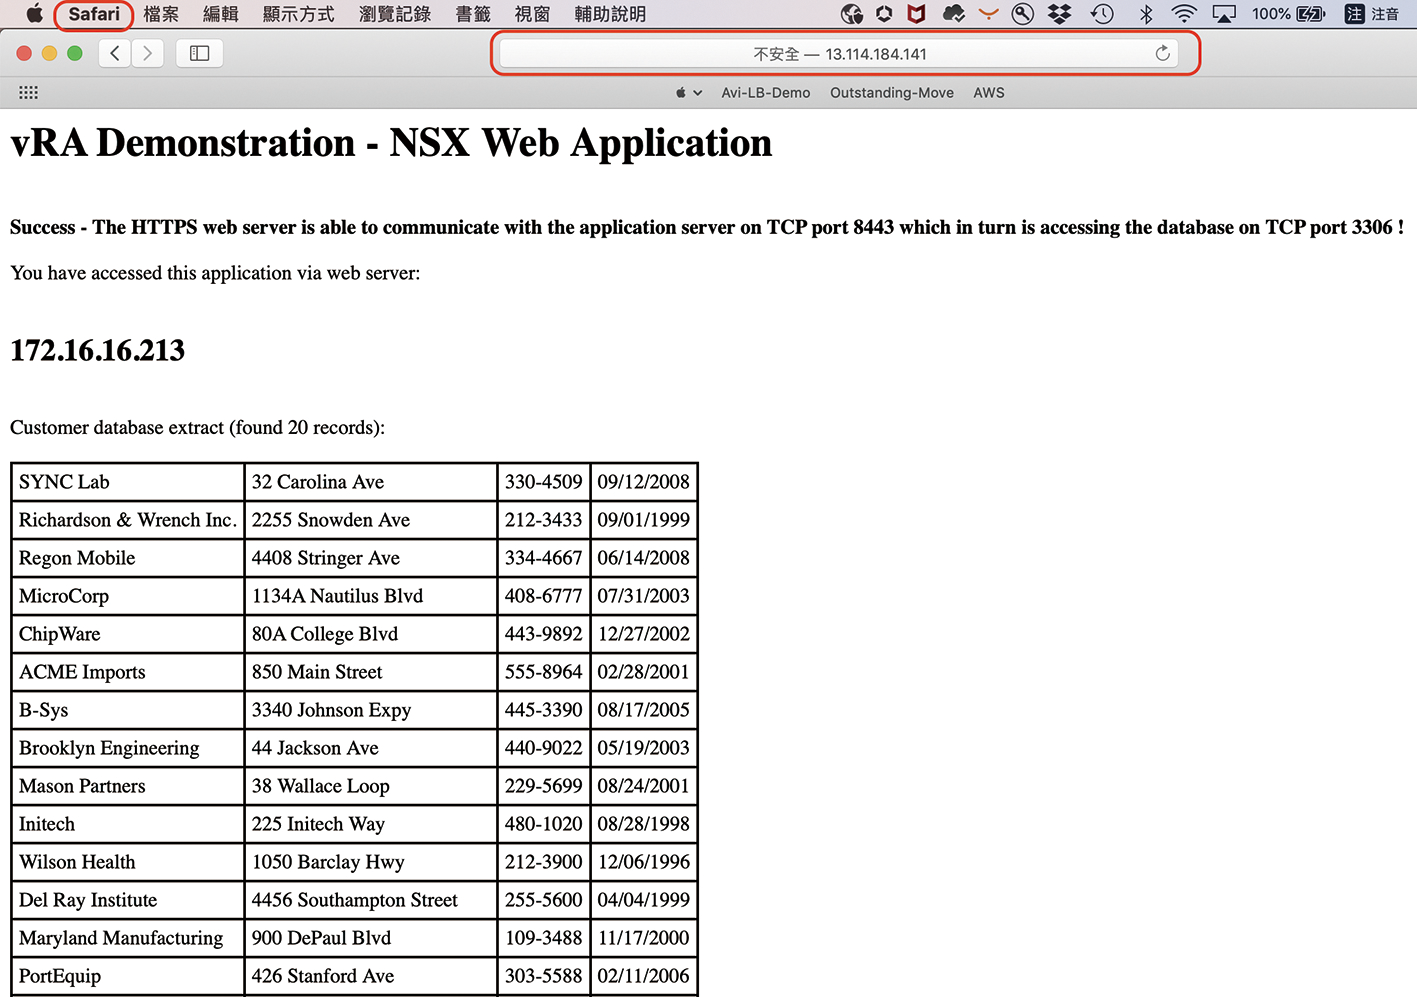Click the 'PortEquip' cell
1417x997 pixels.
tap(128, 976)
